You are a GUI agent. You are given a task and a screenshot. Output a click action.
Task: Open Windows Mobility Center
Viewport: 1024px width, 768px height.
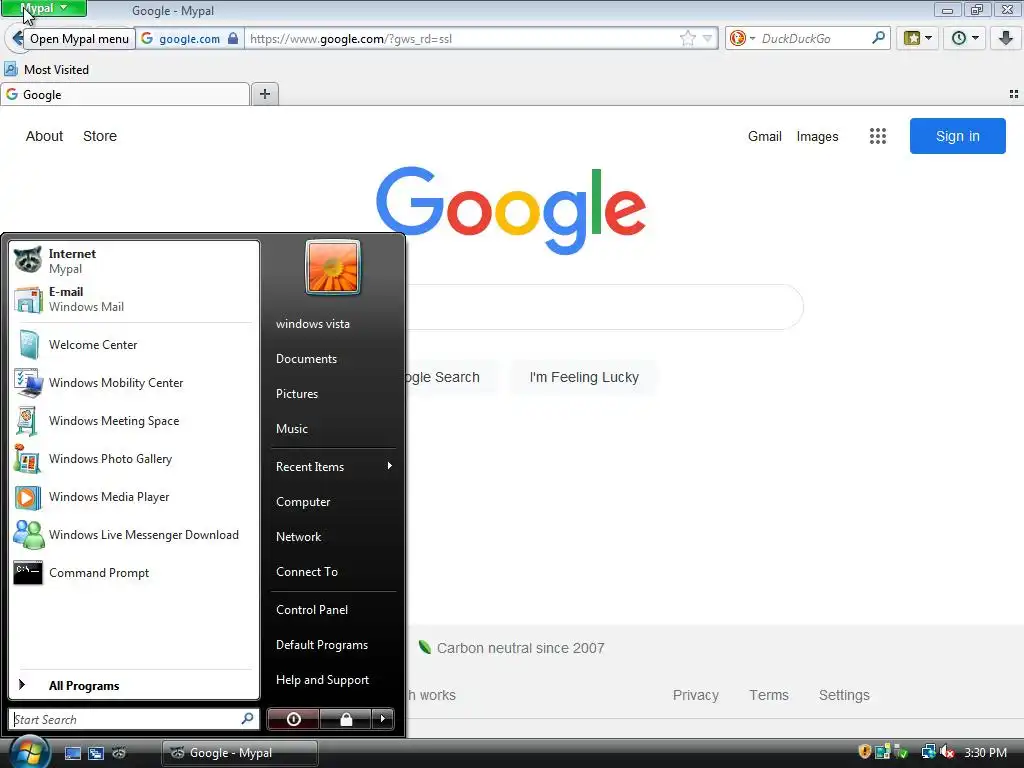point(133,383)
